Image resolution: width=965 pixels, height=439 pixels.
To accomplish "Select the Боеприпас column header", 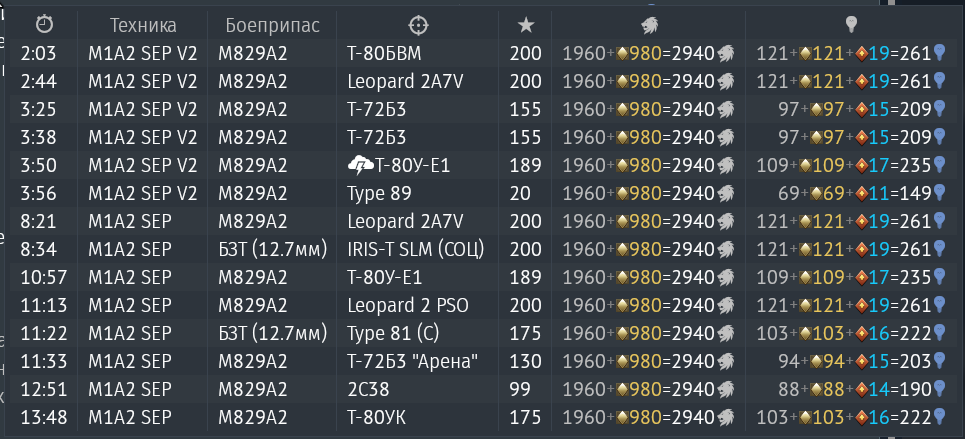I will point(273,25).
